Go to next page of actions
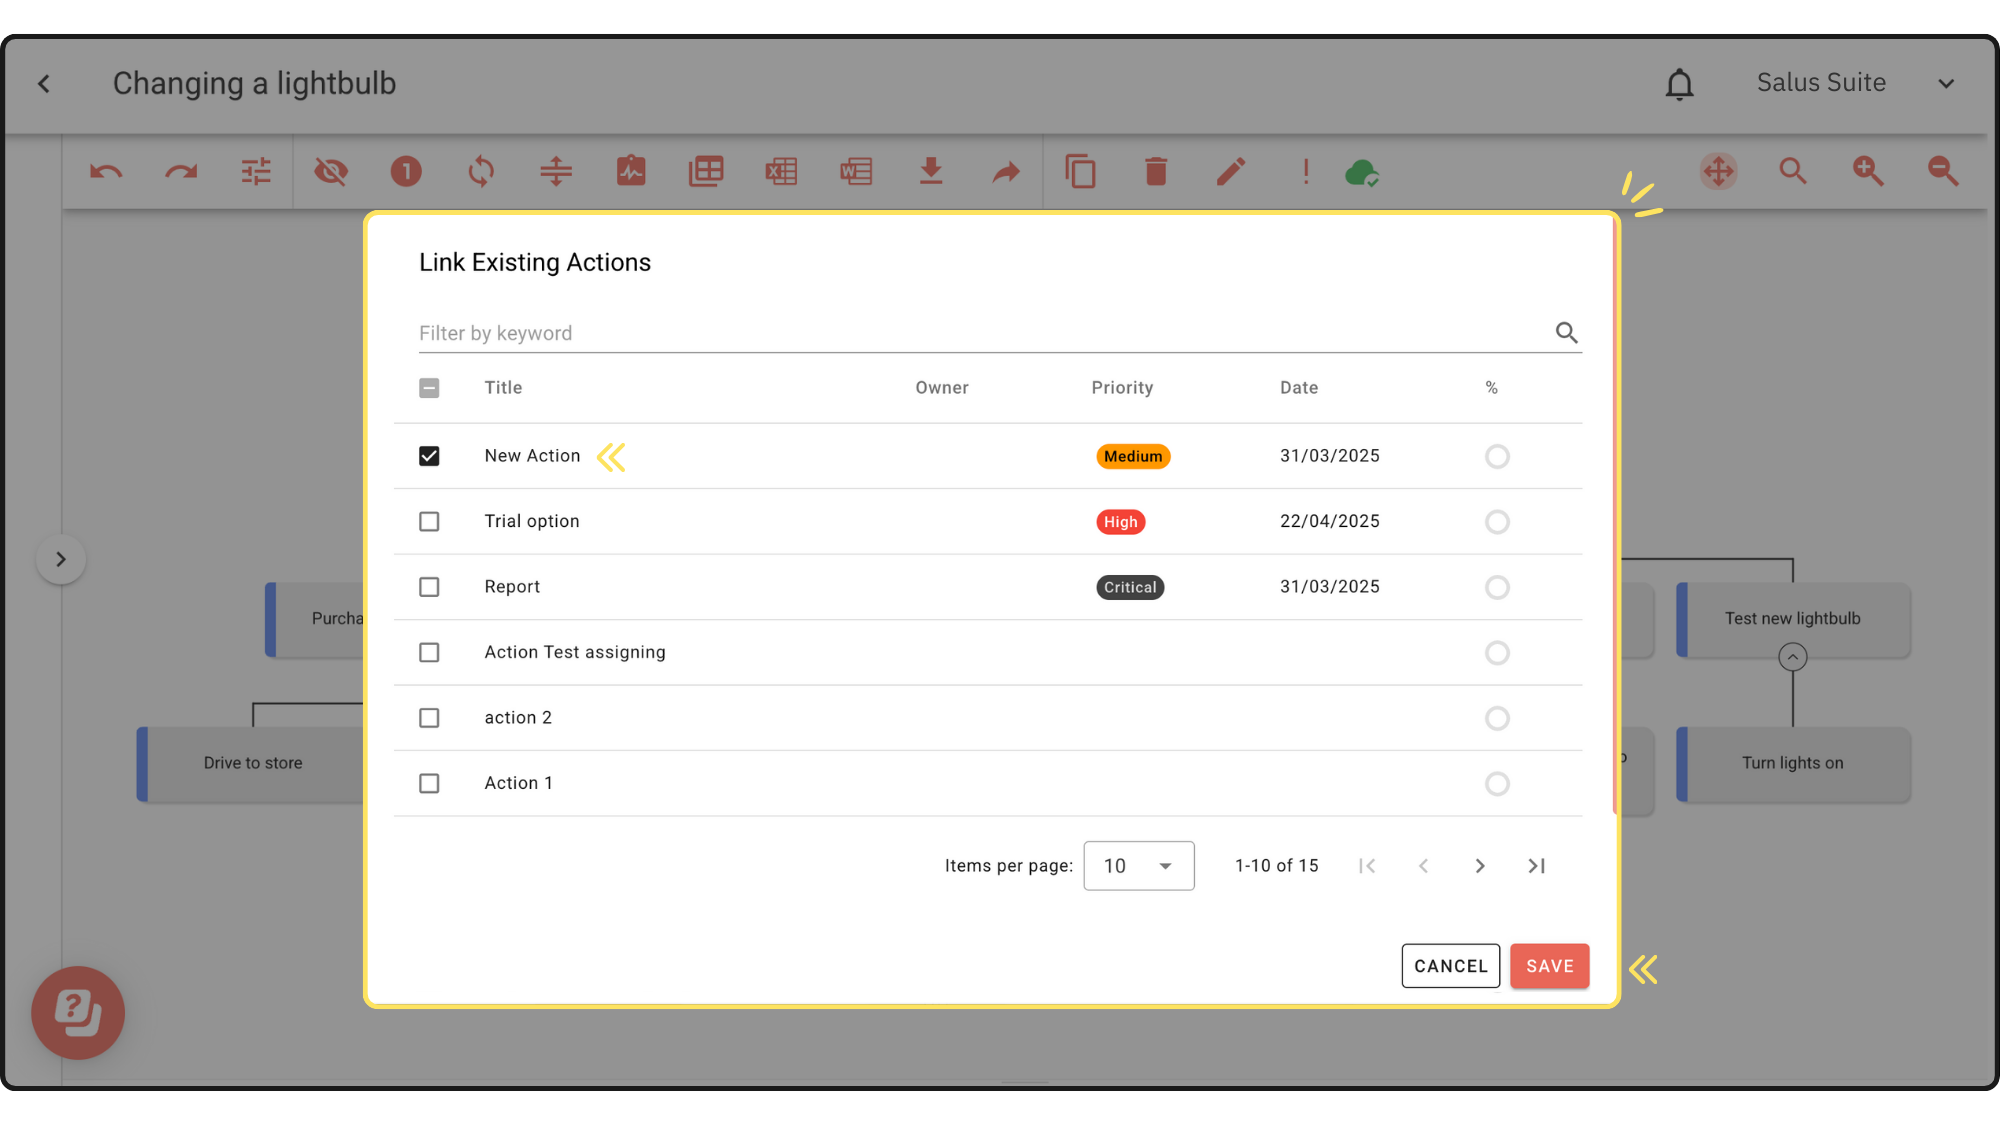This screenshot has height=1125, width=2000. 1480,866
